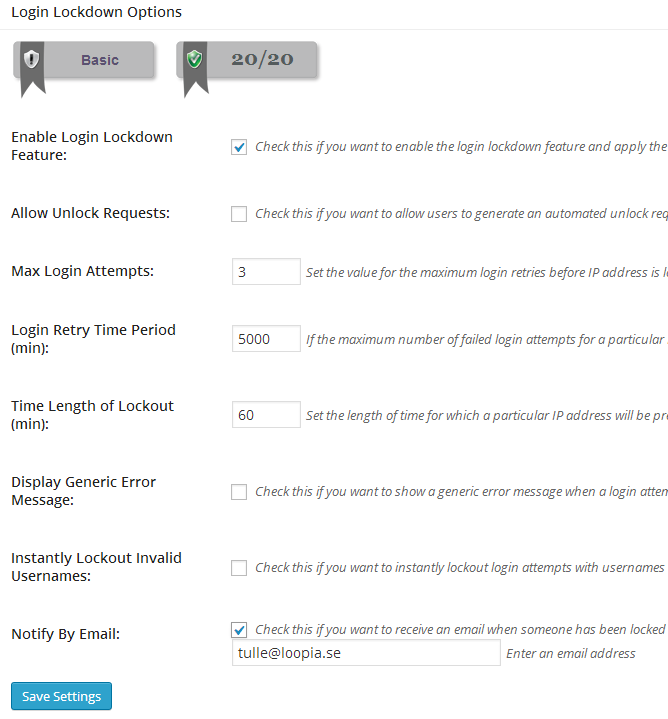This screenshot has height=719, width=668.
Task: Click the Login Lockdown Options heading
Action: (96, 12)
